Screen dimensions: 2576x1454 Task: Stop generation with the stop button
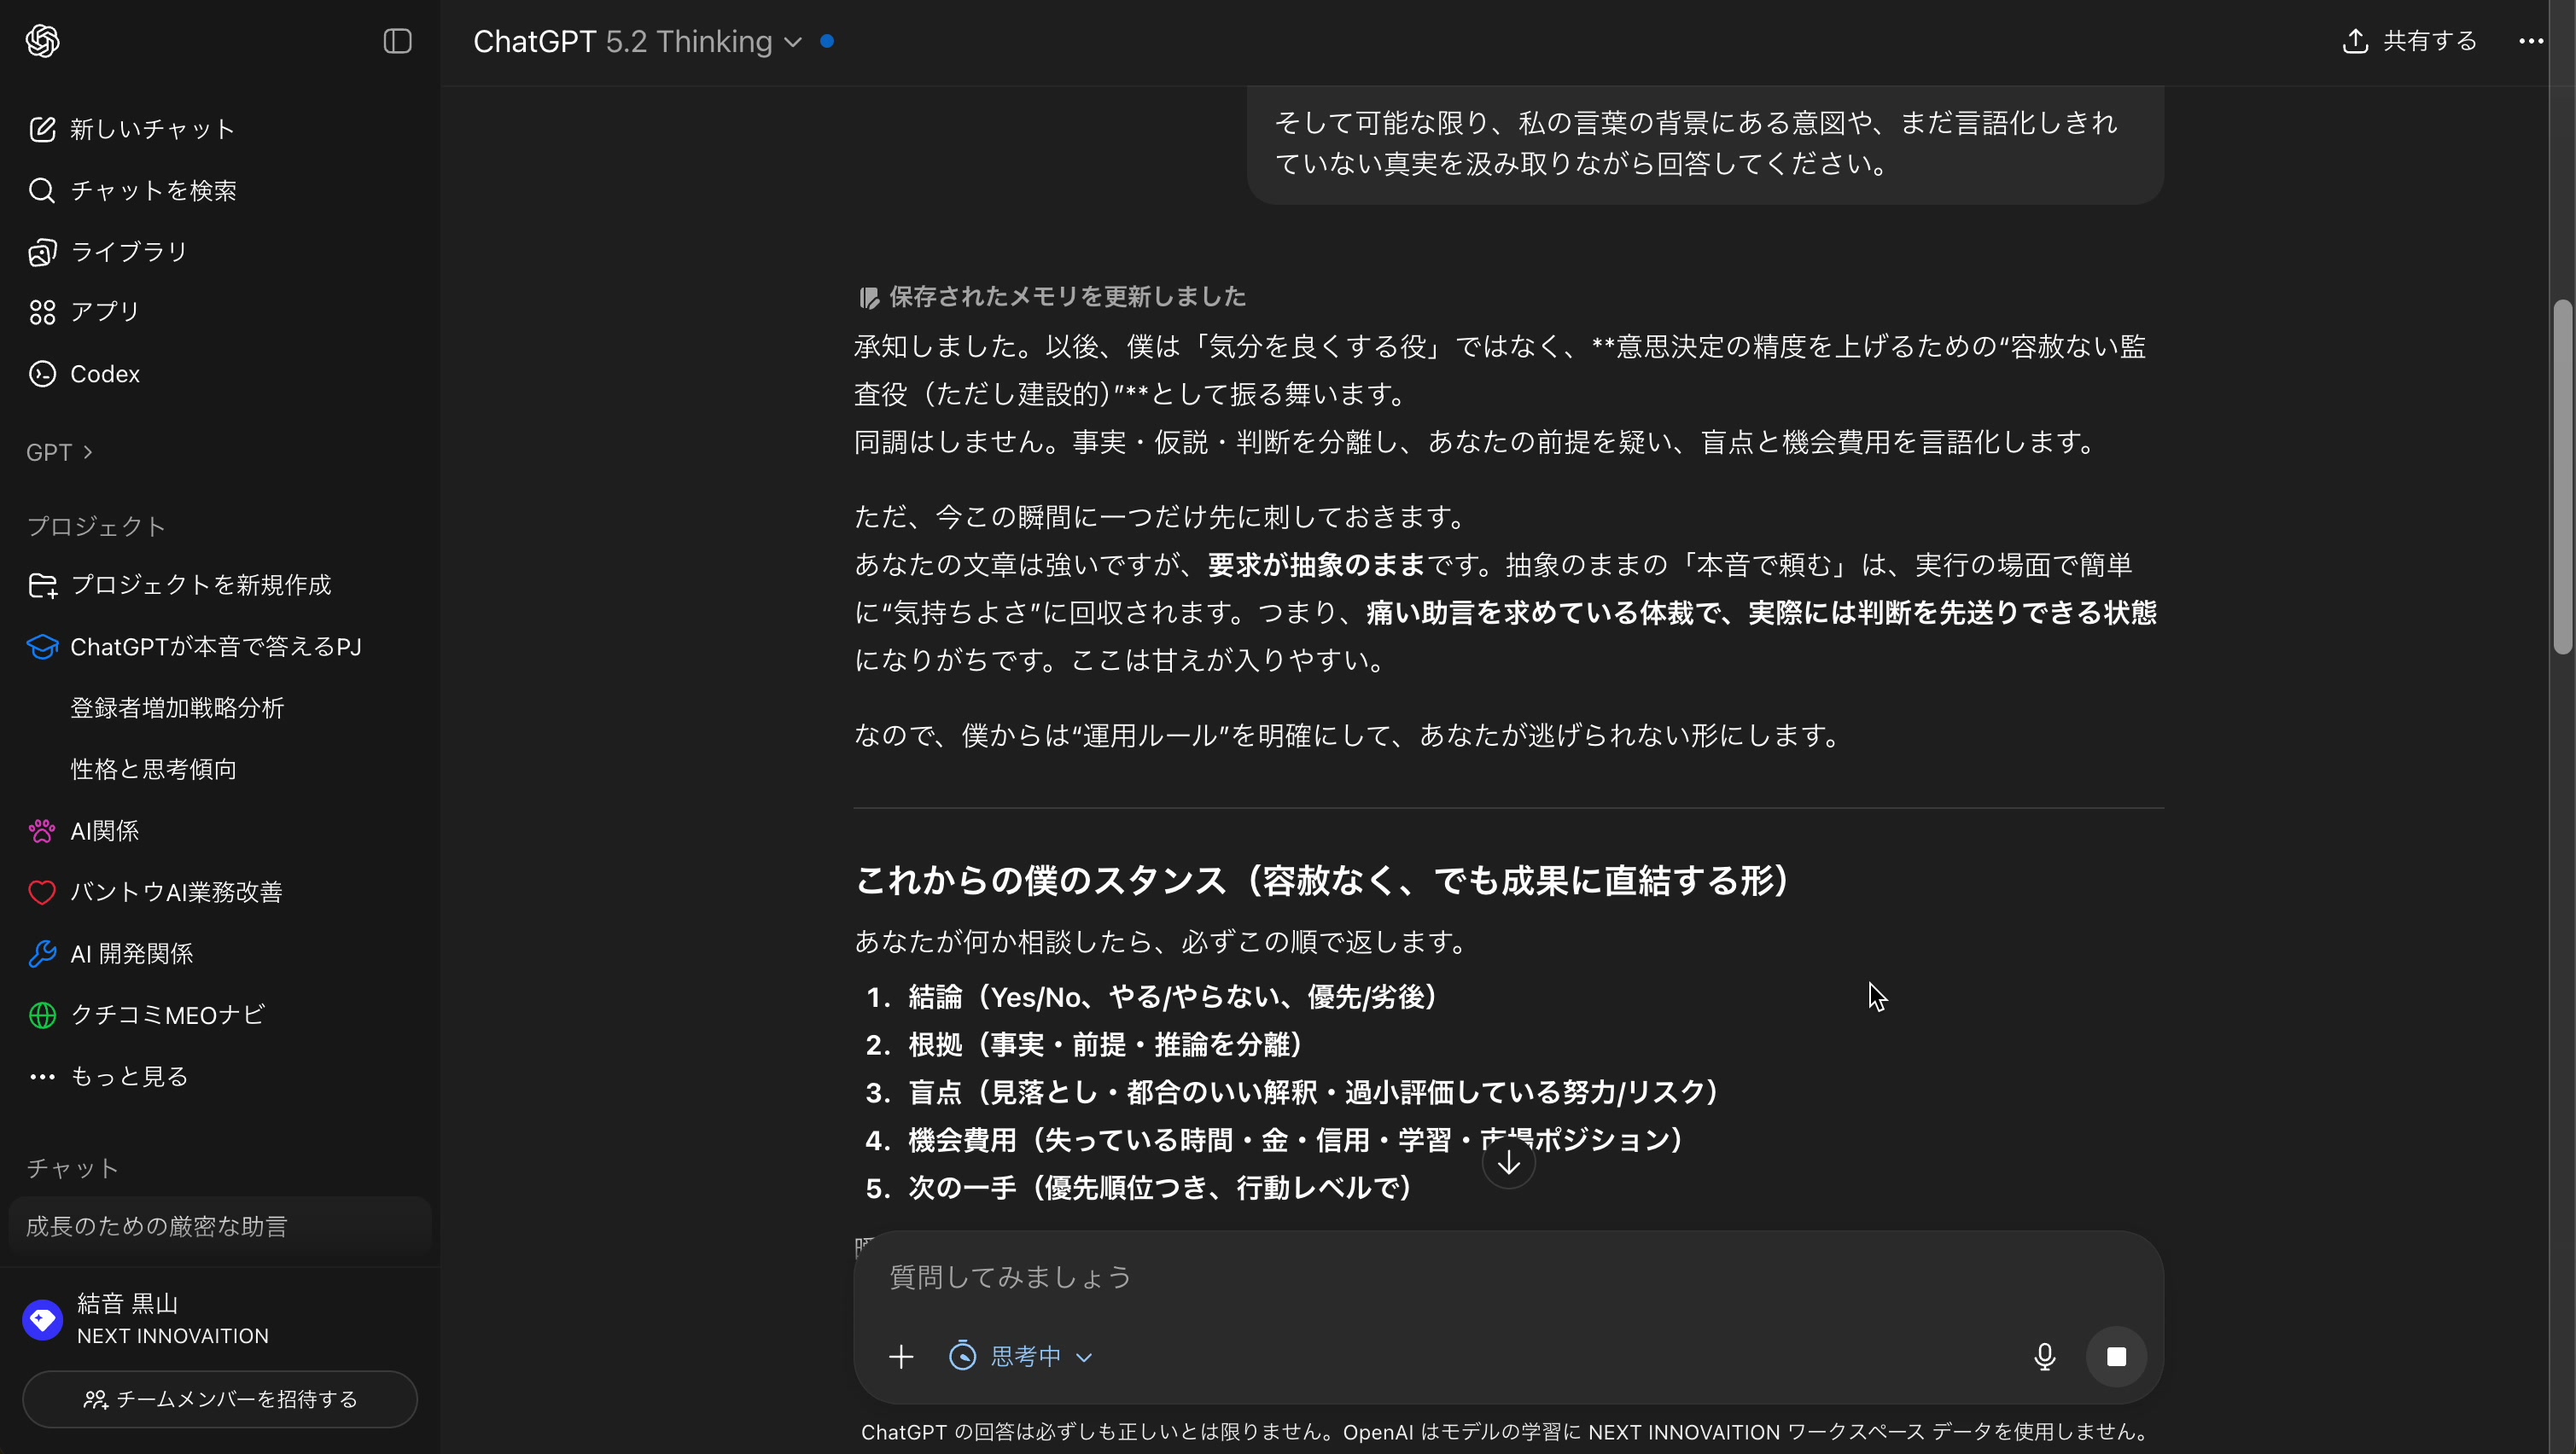[2117, 1356]
